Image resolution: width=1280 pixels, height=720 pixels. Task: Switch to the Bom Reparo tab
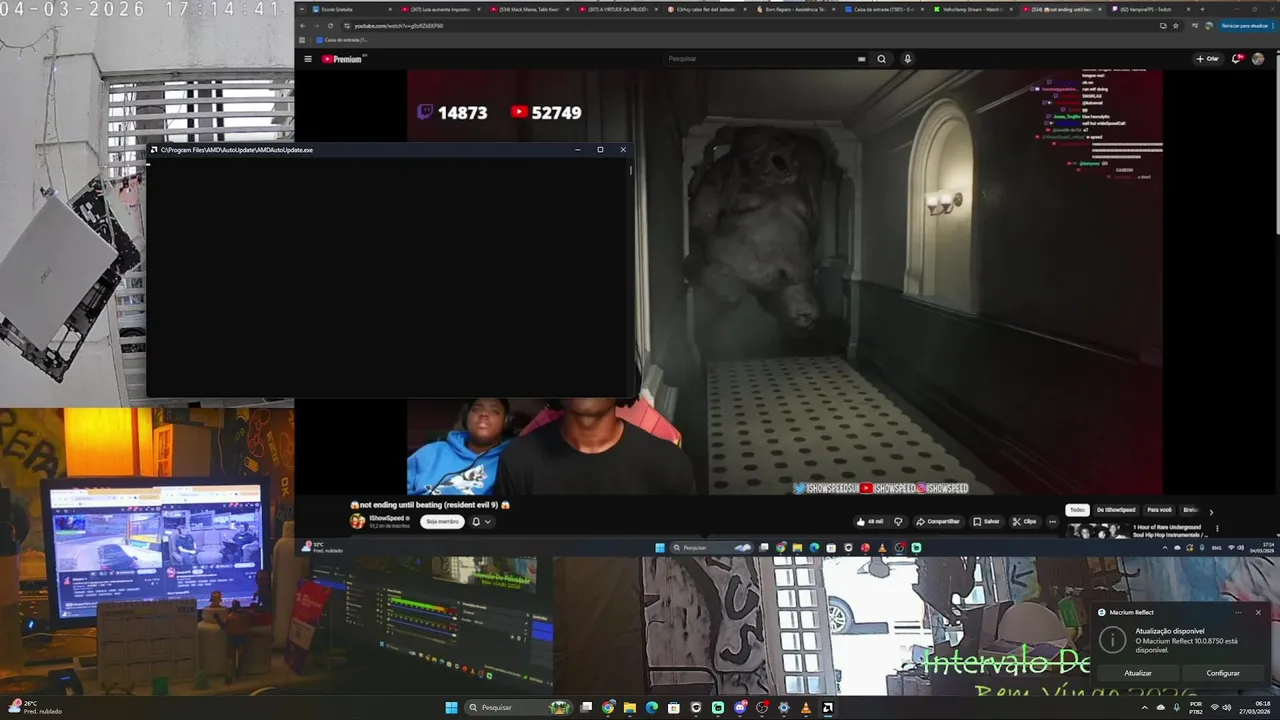[796, 9]
